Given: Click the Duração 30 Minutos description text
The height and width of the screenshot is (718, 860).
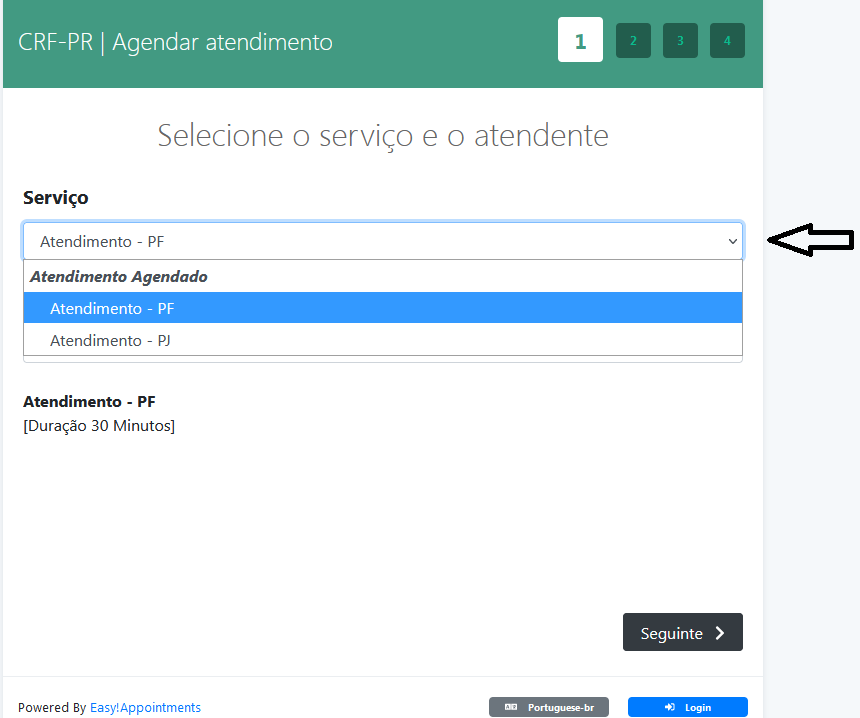Looking at the screenshot, I should coord(99,426).
